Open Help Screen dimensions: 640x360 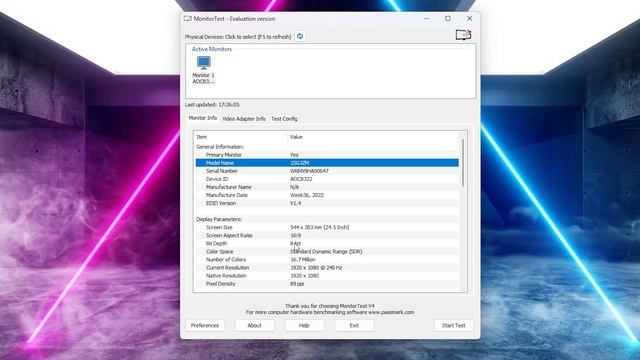(x=304, y=325)
